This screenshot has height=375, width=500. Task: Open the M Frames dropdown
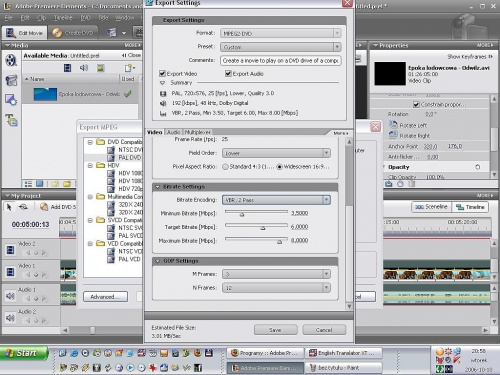pyautogui.click(x=276, y=274)
